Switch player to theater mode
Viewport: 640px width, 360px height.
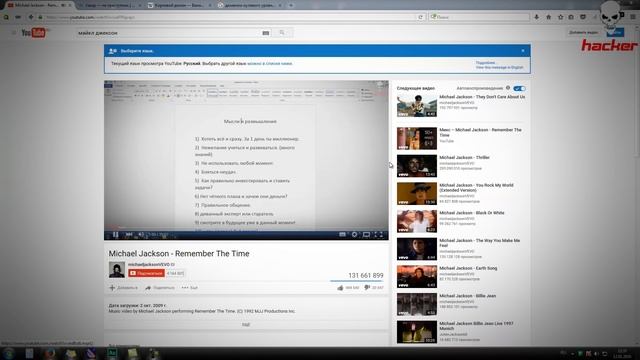tap(366, 234)
